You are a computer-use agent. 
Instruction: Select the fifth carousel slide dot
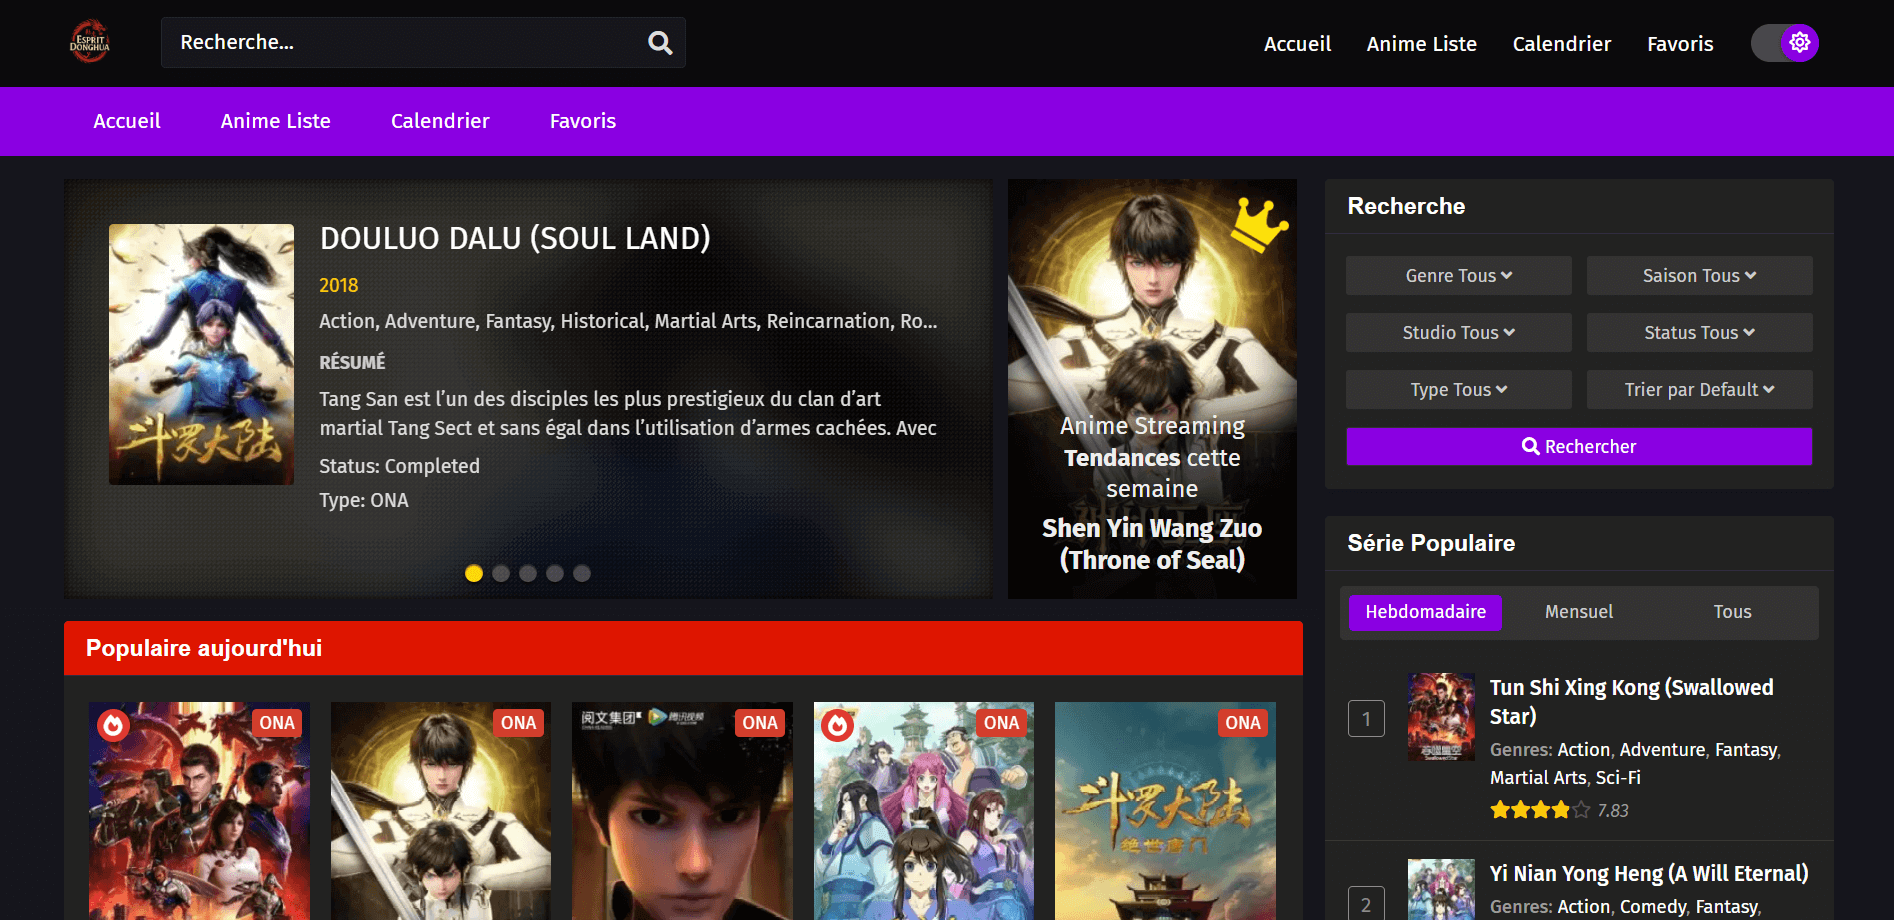point(582,573)
